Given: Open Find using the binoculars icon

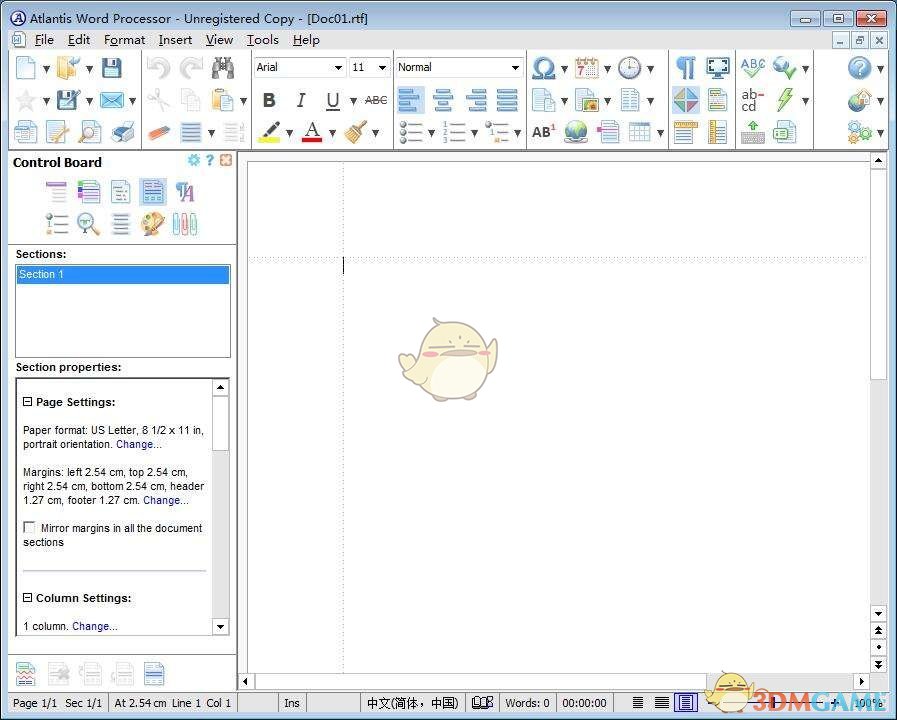Looking at the screenshot, I should coord(223,67).
